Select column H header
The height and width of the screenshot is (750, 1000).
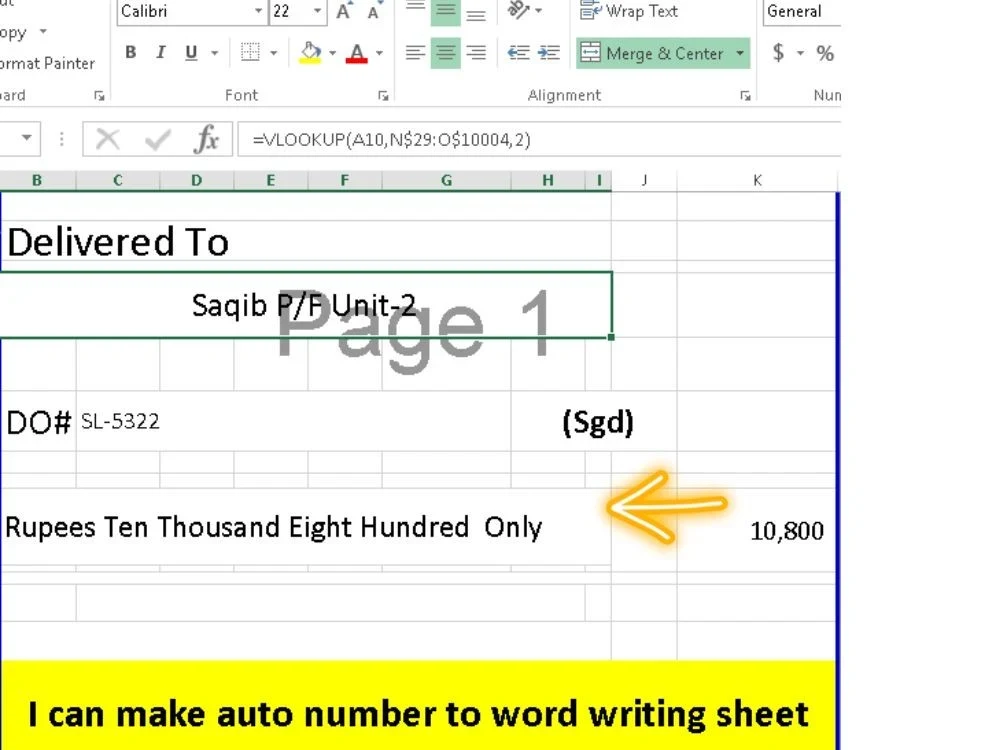coord(548,180)
